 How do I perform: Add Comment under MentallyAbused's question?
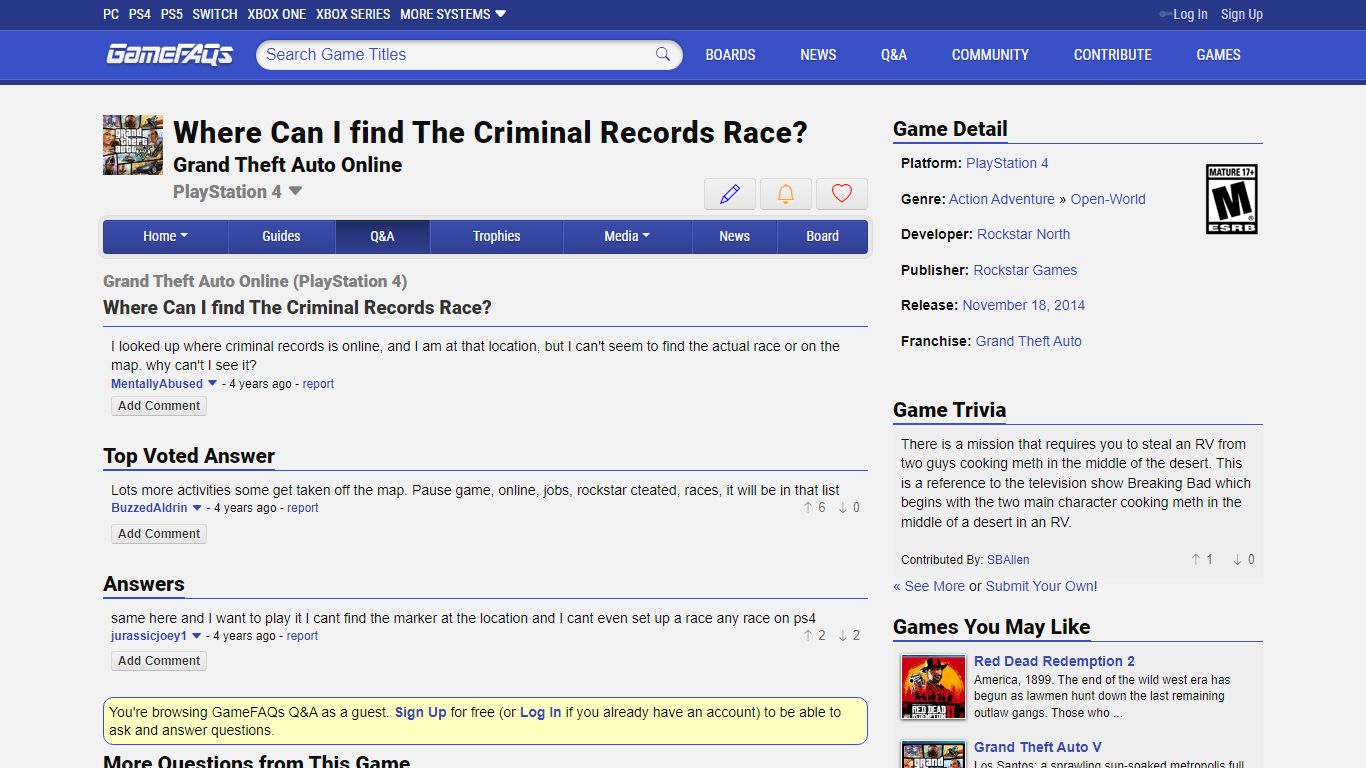point(159,406)
